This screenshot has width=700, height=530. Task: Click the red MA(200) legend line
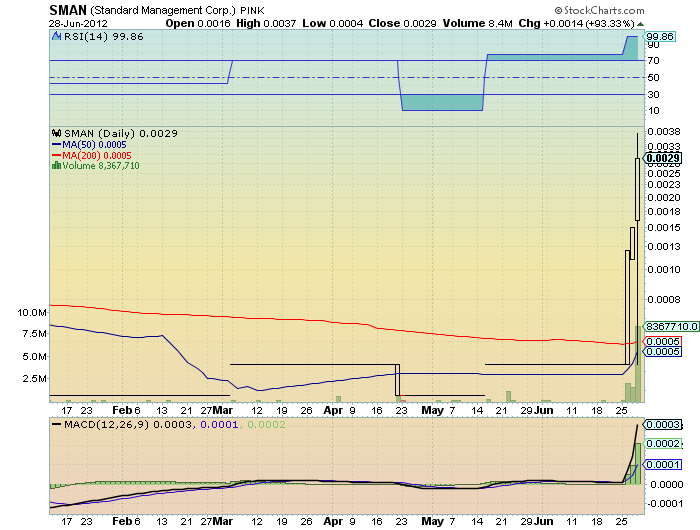pos(56,155)
